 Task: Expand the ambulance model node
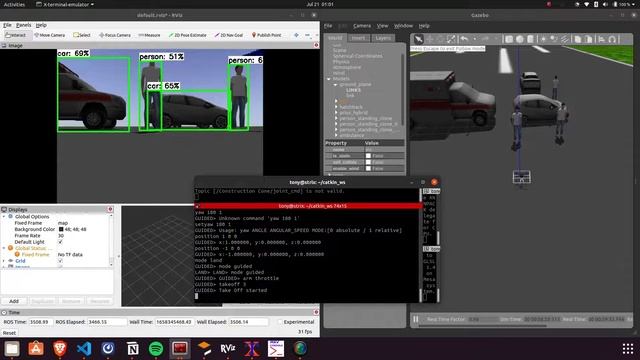click(x=336, y=135)
